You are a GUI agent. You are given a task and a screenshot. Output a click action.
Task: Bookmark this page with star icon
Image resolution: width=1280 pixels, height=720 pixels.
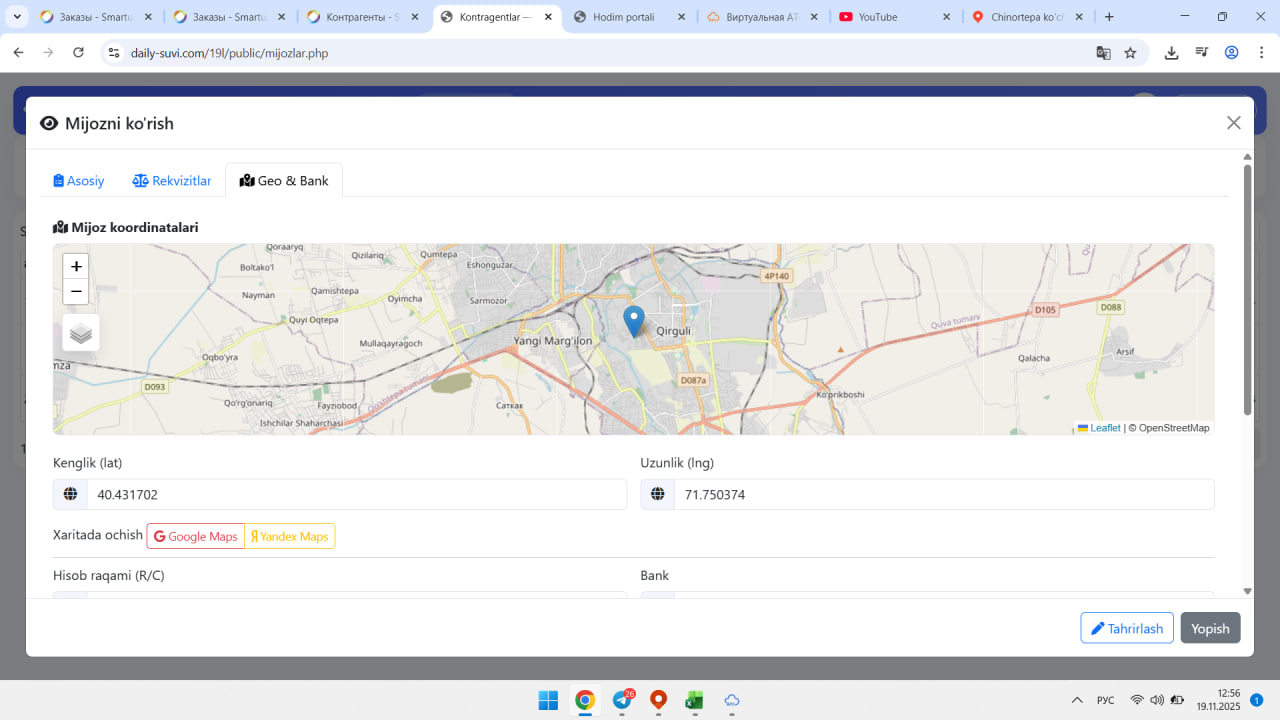1130,53
